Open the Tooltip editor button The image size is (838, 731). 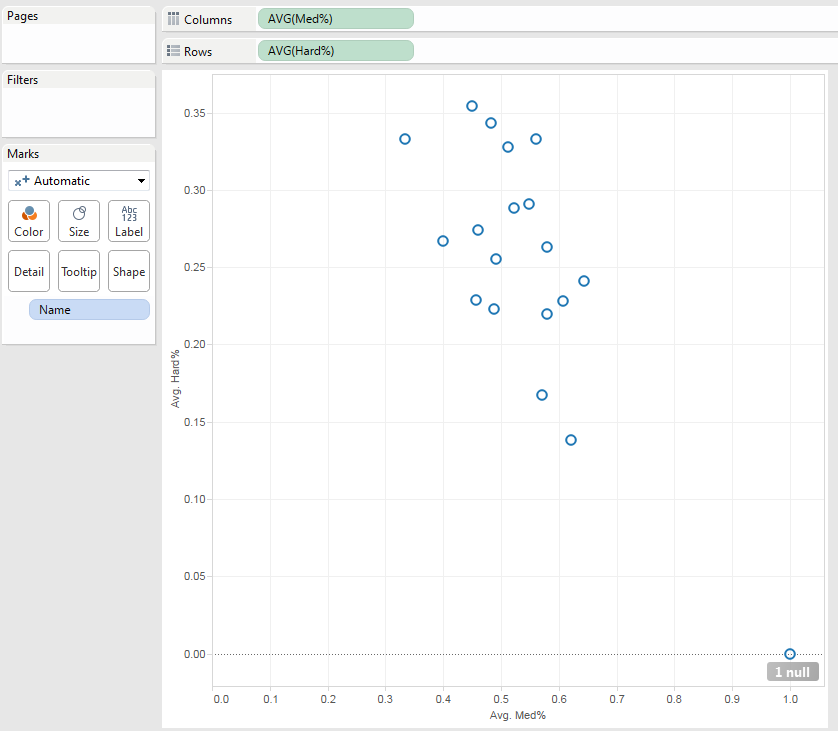tap(78, 271)
